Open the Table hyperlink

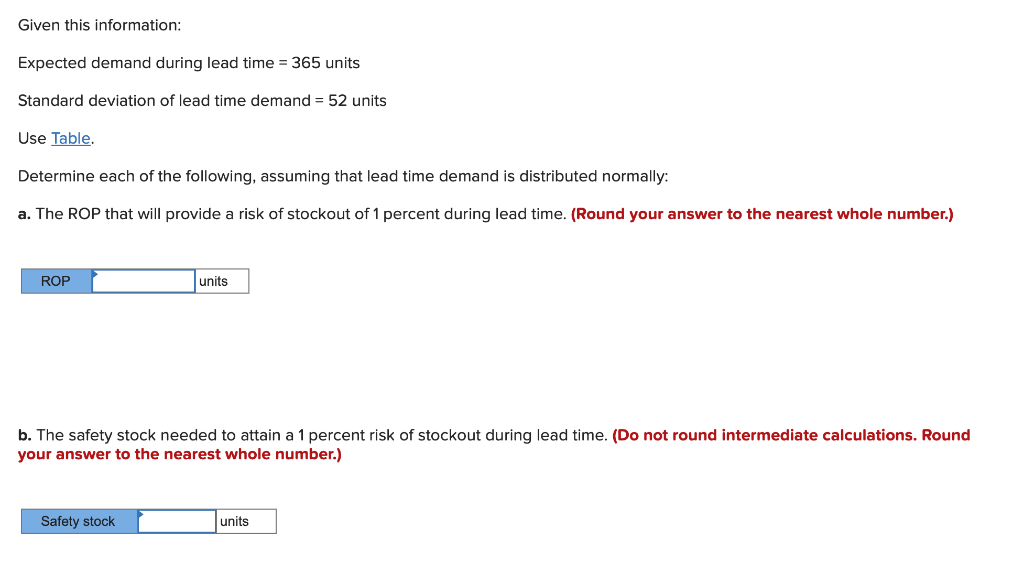pyautogui.click(x=70, y=138)
